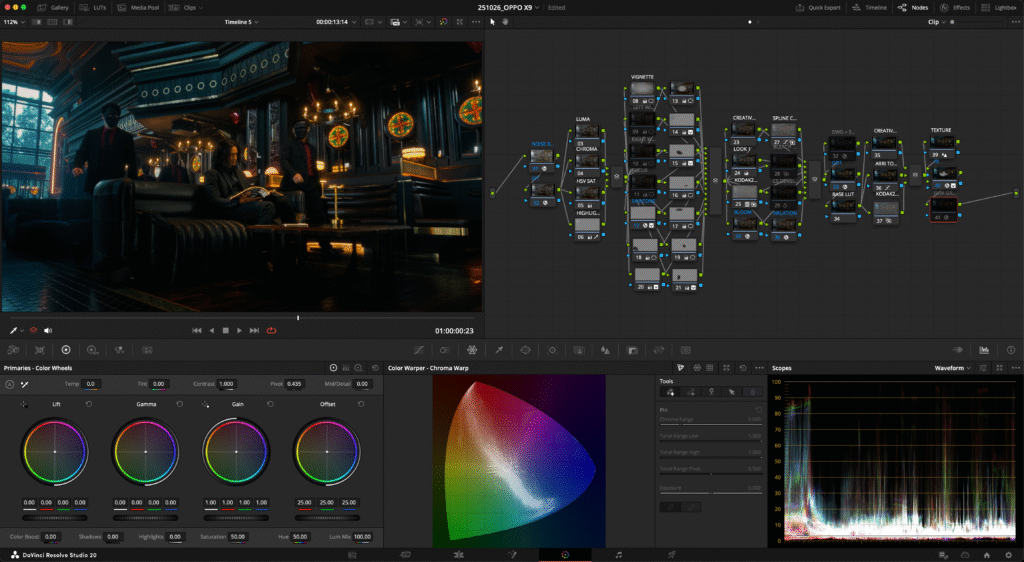Switch to the Effects panel tab
The image size is (1024, 562).
955,7
